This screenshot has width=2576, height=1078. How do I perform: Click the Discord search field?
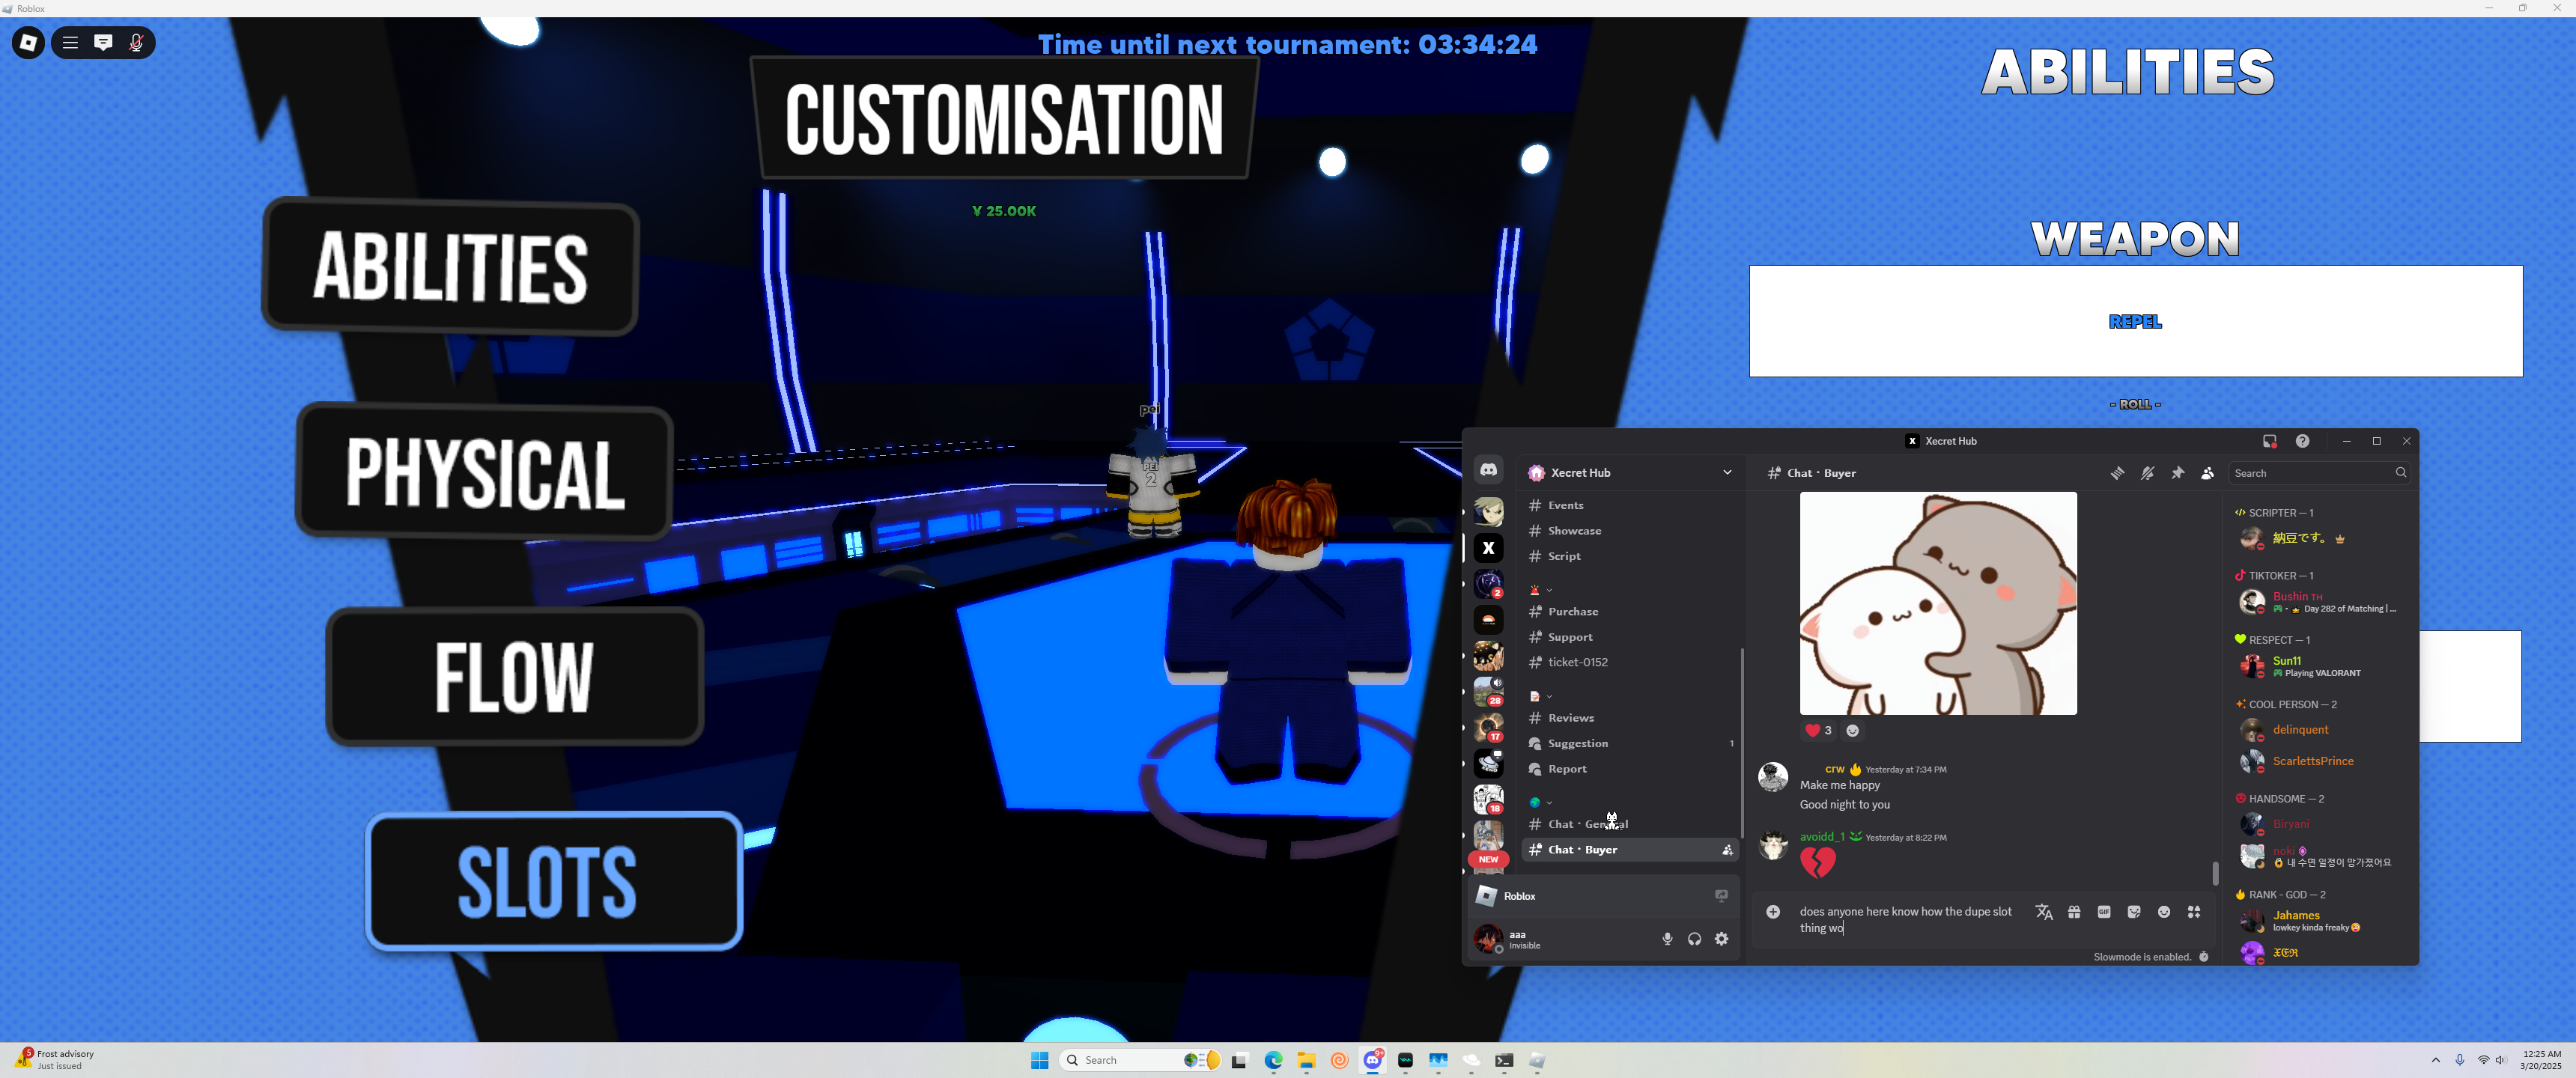point(2312,473)
